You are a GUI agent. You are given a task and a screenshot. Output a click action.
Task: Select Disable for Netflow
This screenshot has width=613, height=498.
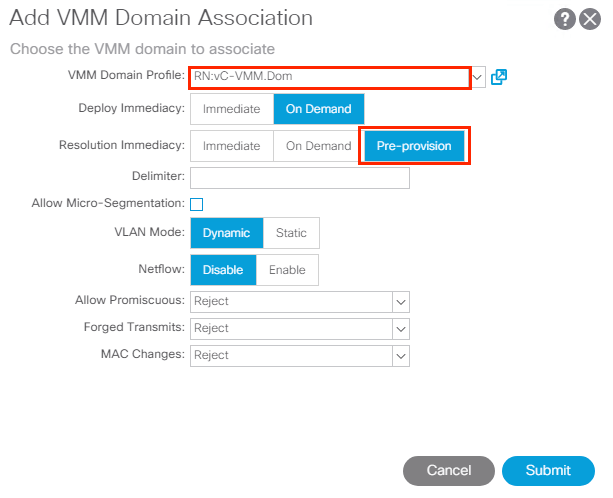[x=223, y=270]
